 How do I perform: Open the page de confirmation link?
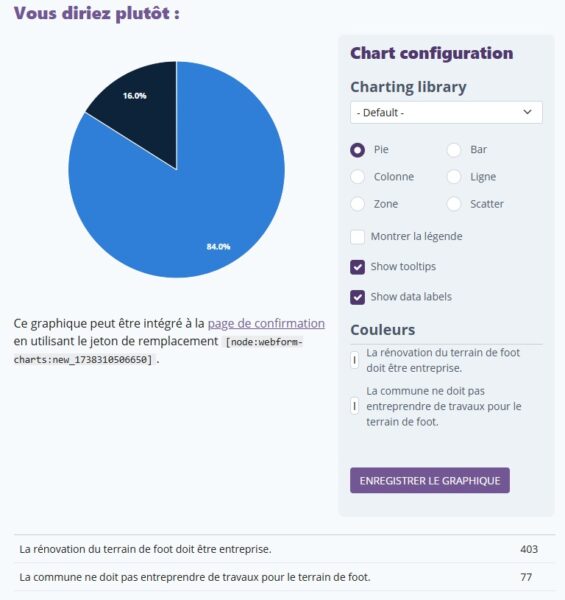(266, 323)
